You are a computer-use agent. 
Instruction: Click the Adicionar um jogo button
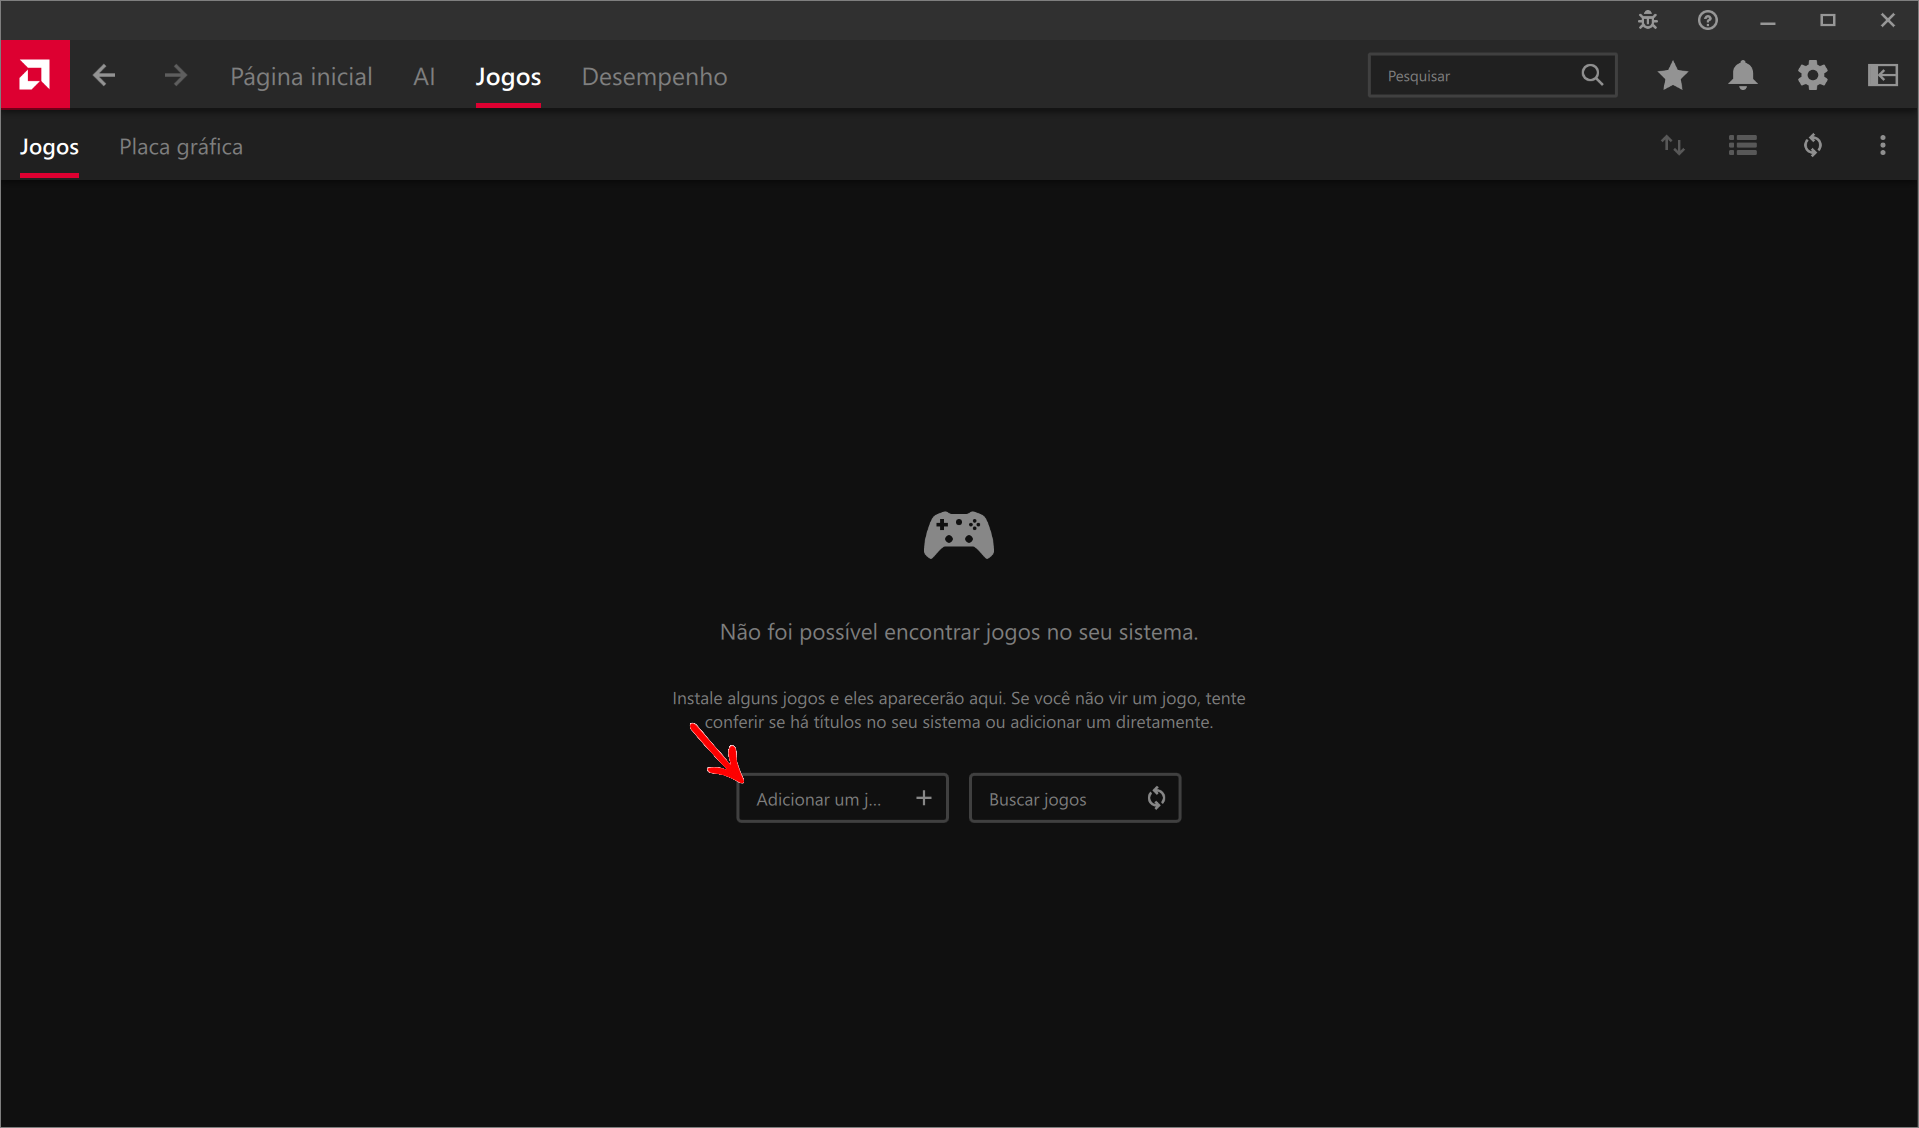coord(842,798)
